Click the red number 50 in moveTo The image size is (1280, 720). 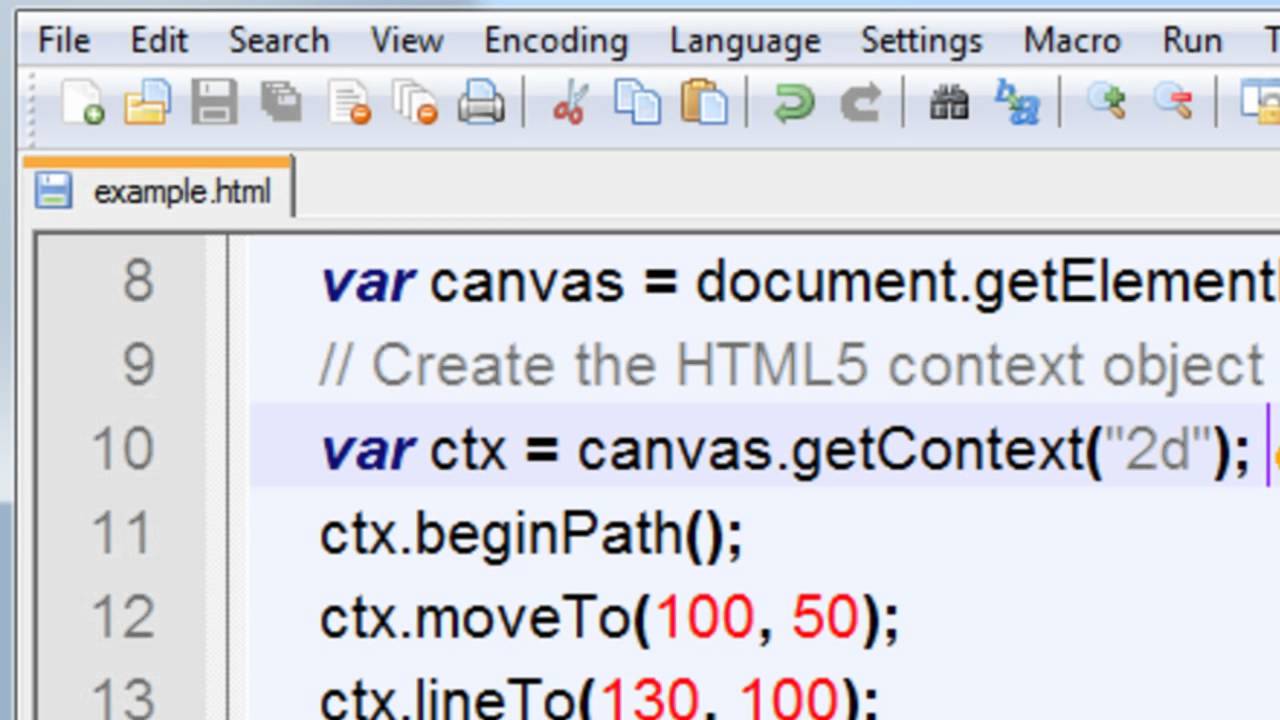click(x=825, y=619)
